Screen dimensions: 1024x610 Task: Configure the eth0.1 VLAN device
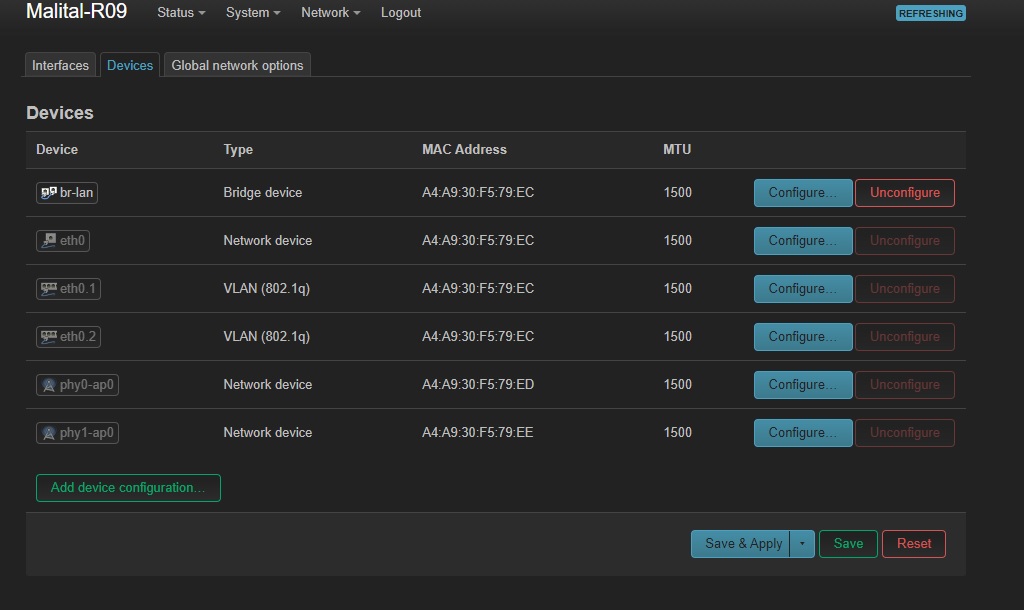tap(803, 289)
